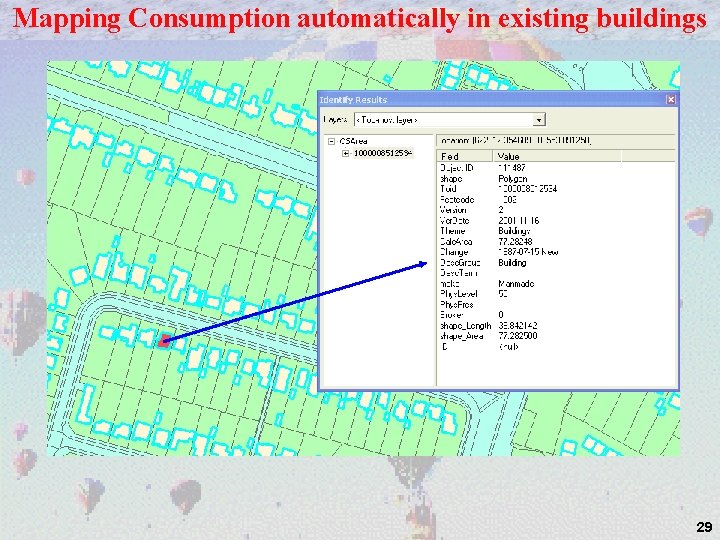Select the PhysPres field name
The width and height of the screenshot is (720, 540).
point(456,304)
